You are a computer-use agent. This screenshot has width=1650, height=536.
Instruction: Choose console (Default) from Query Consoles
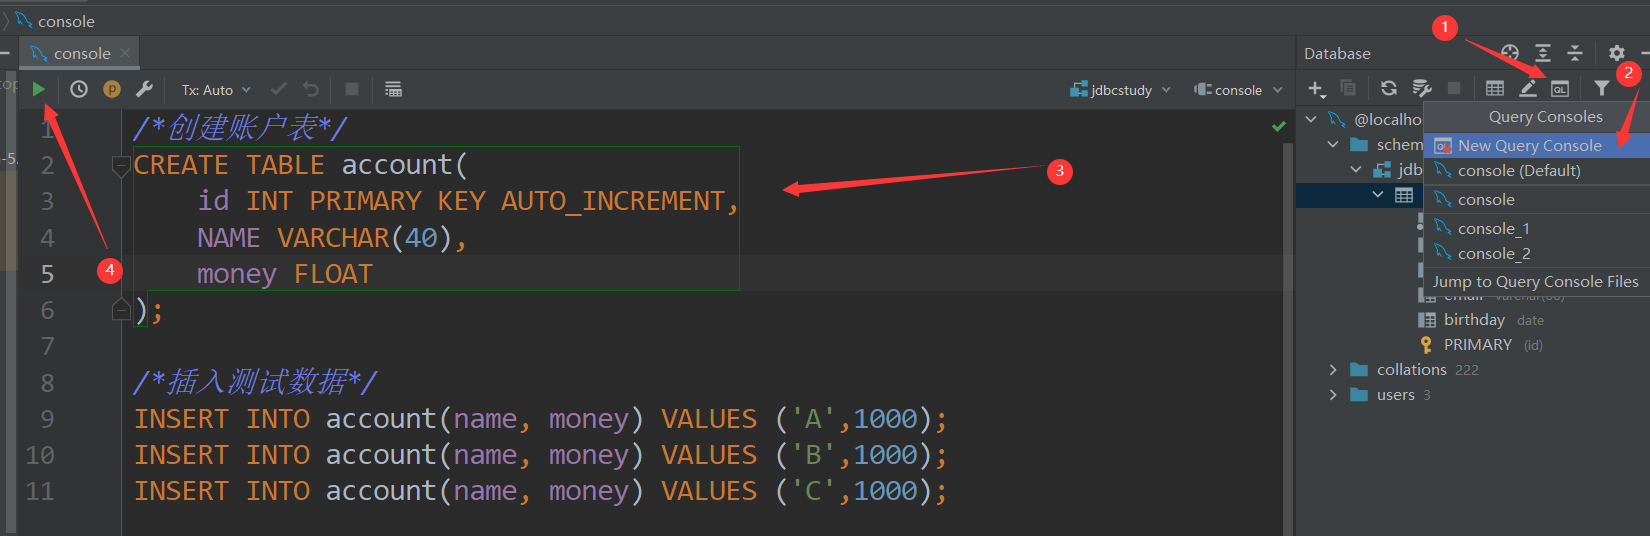coord(1536,170)
